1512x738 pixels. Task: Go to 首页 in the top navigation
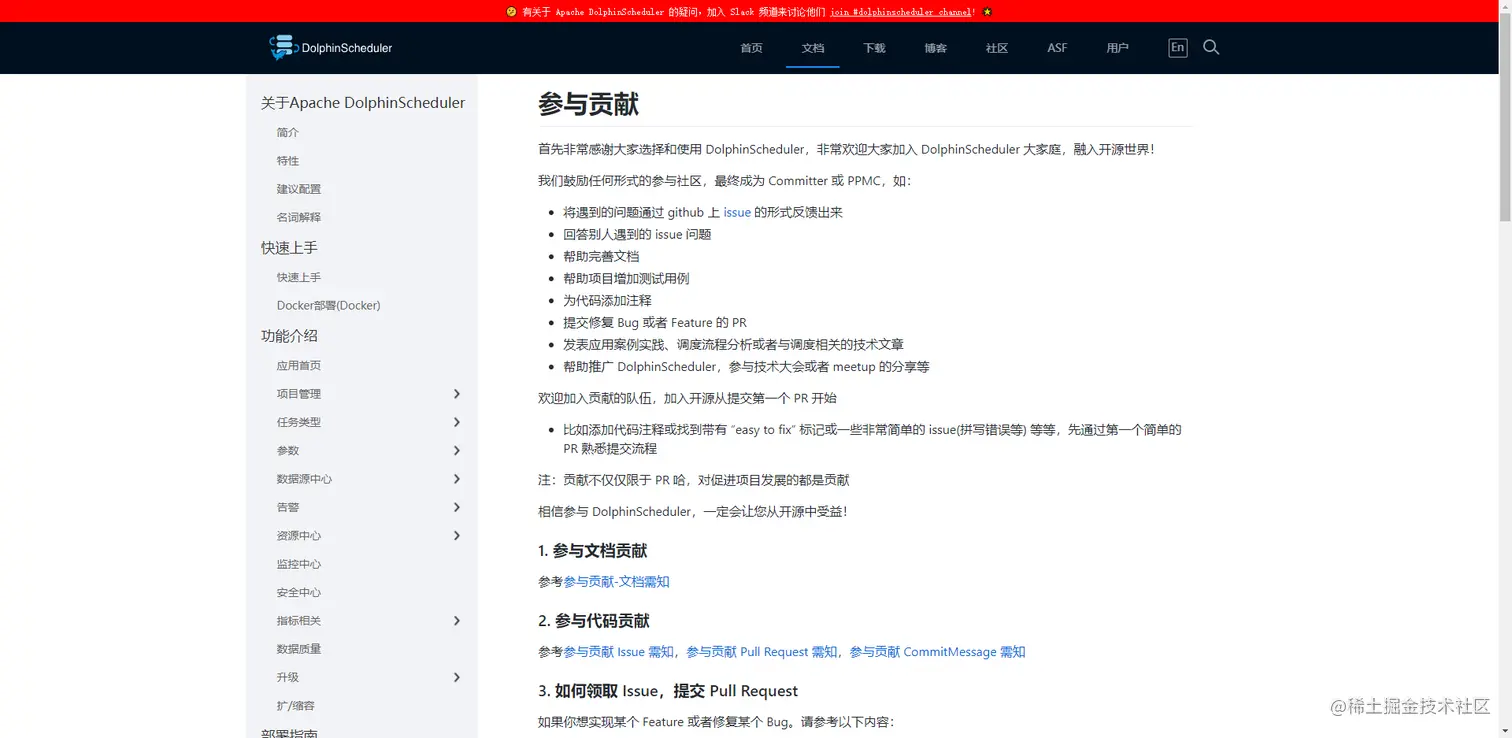751,48
